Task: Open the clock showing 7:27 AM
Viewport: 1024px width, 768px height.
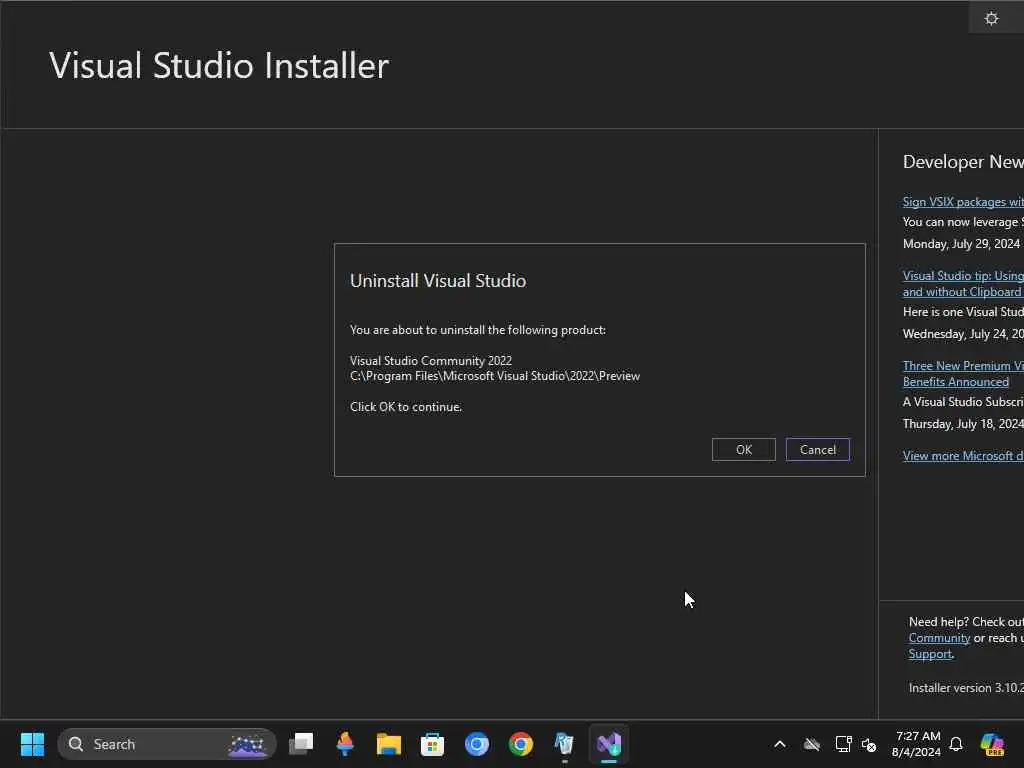Action: [x=916, y=744]
